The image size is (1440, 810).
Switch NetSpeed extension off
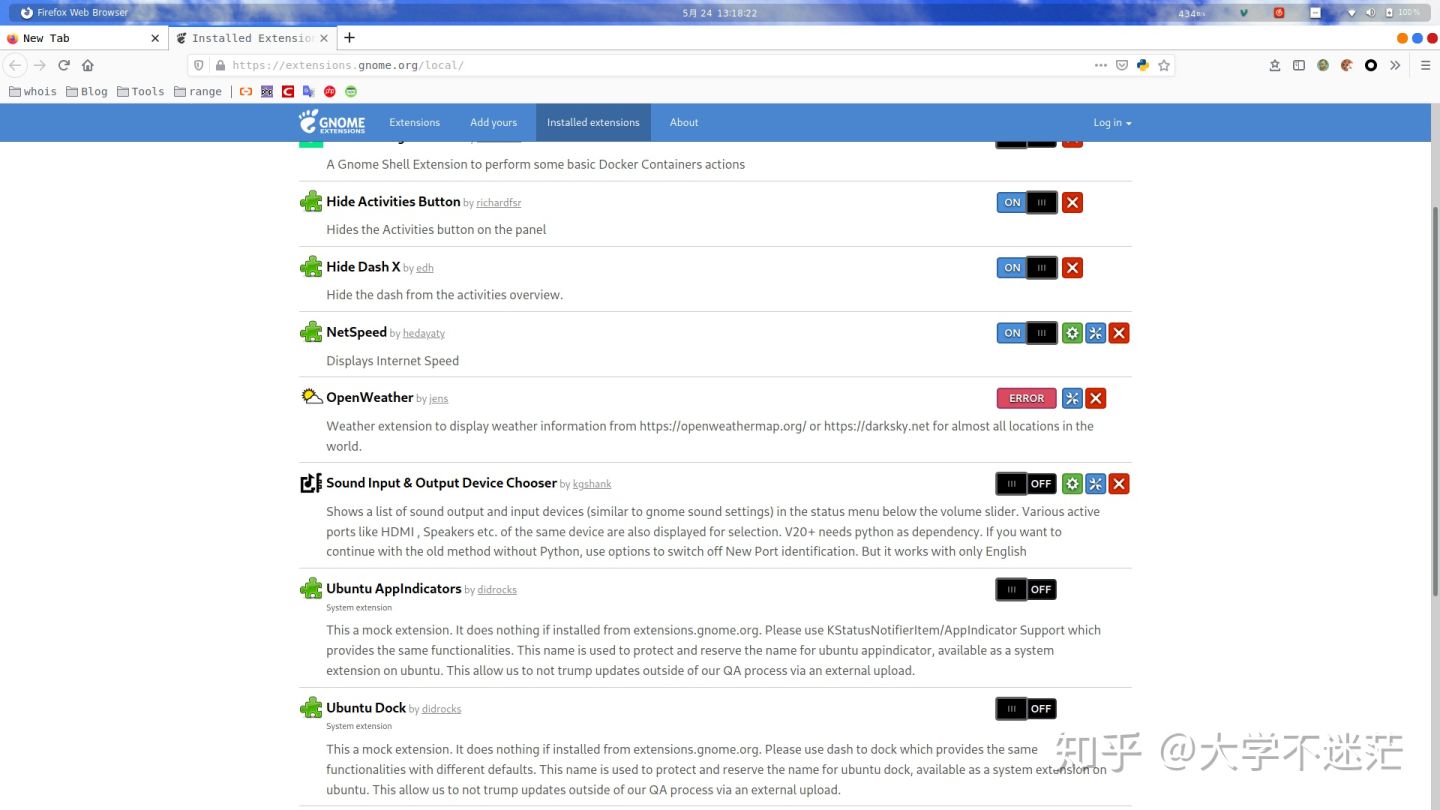pos(1027,333)
